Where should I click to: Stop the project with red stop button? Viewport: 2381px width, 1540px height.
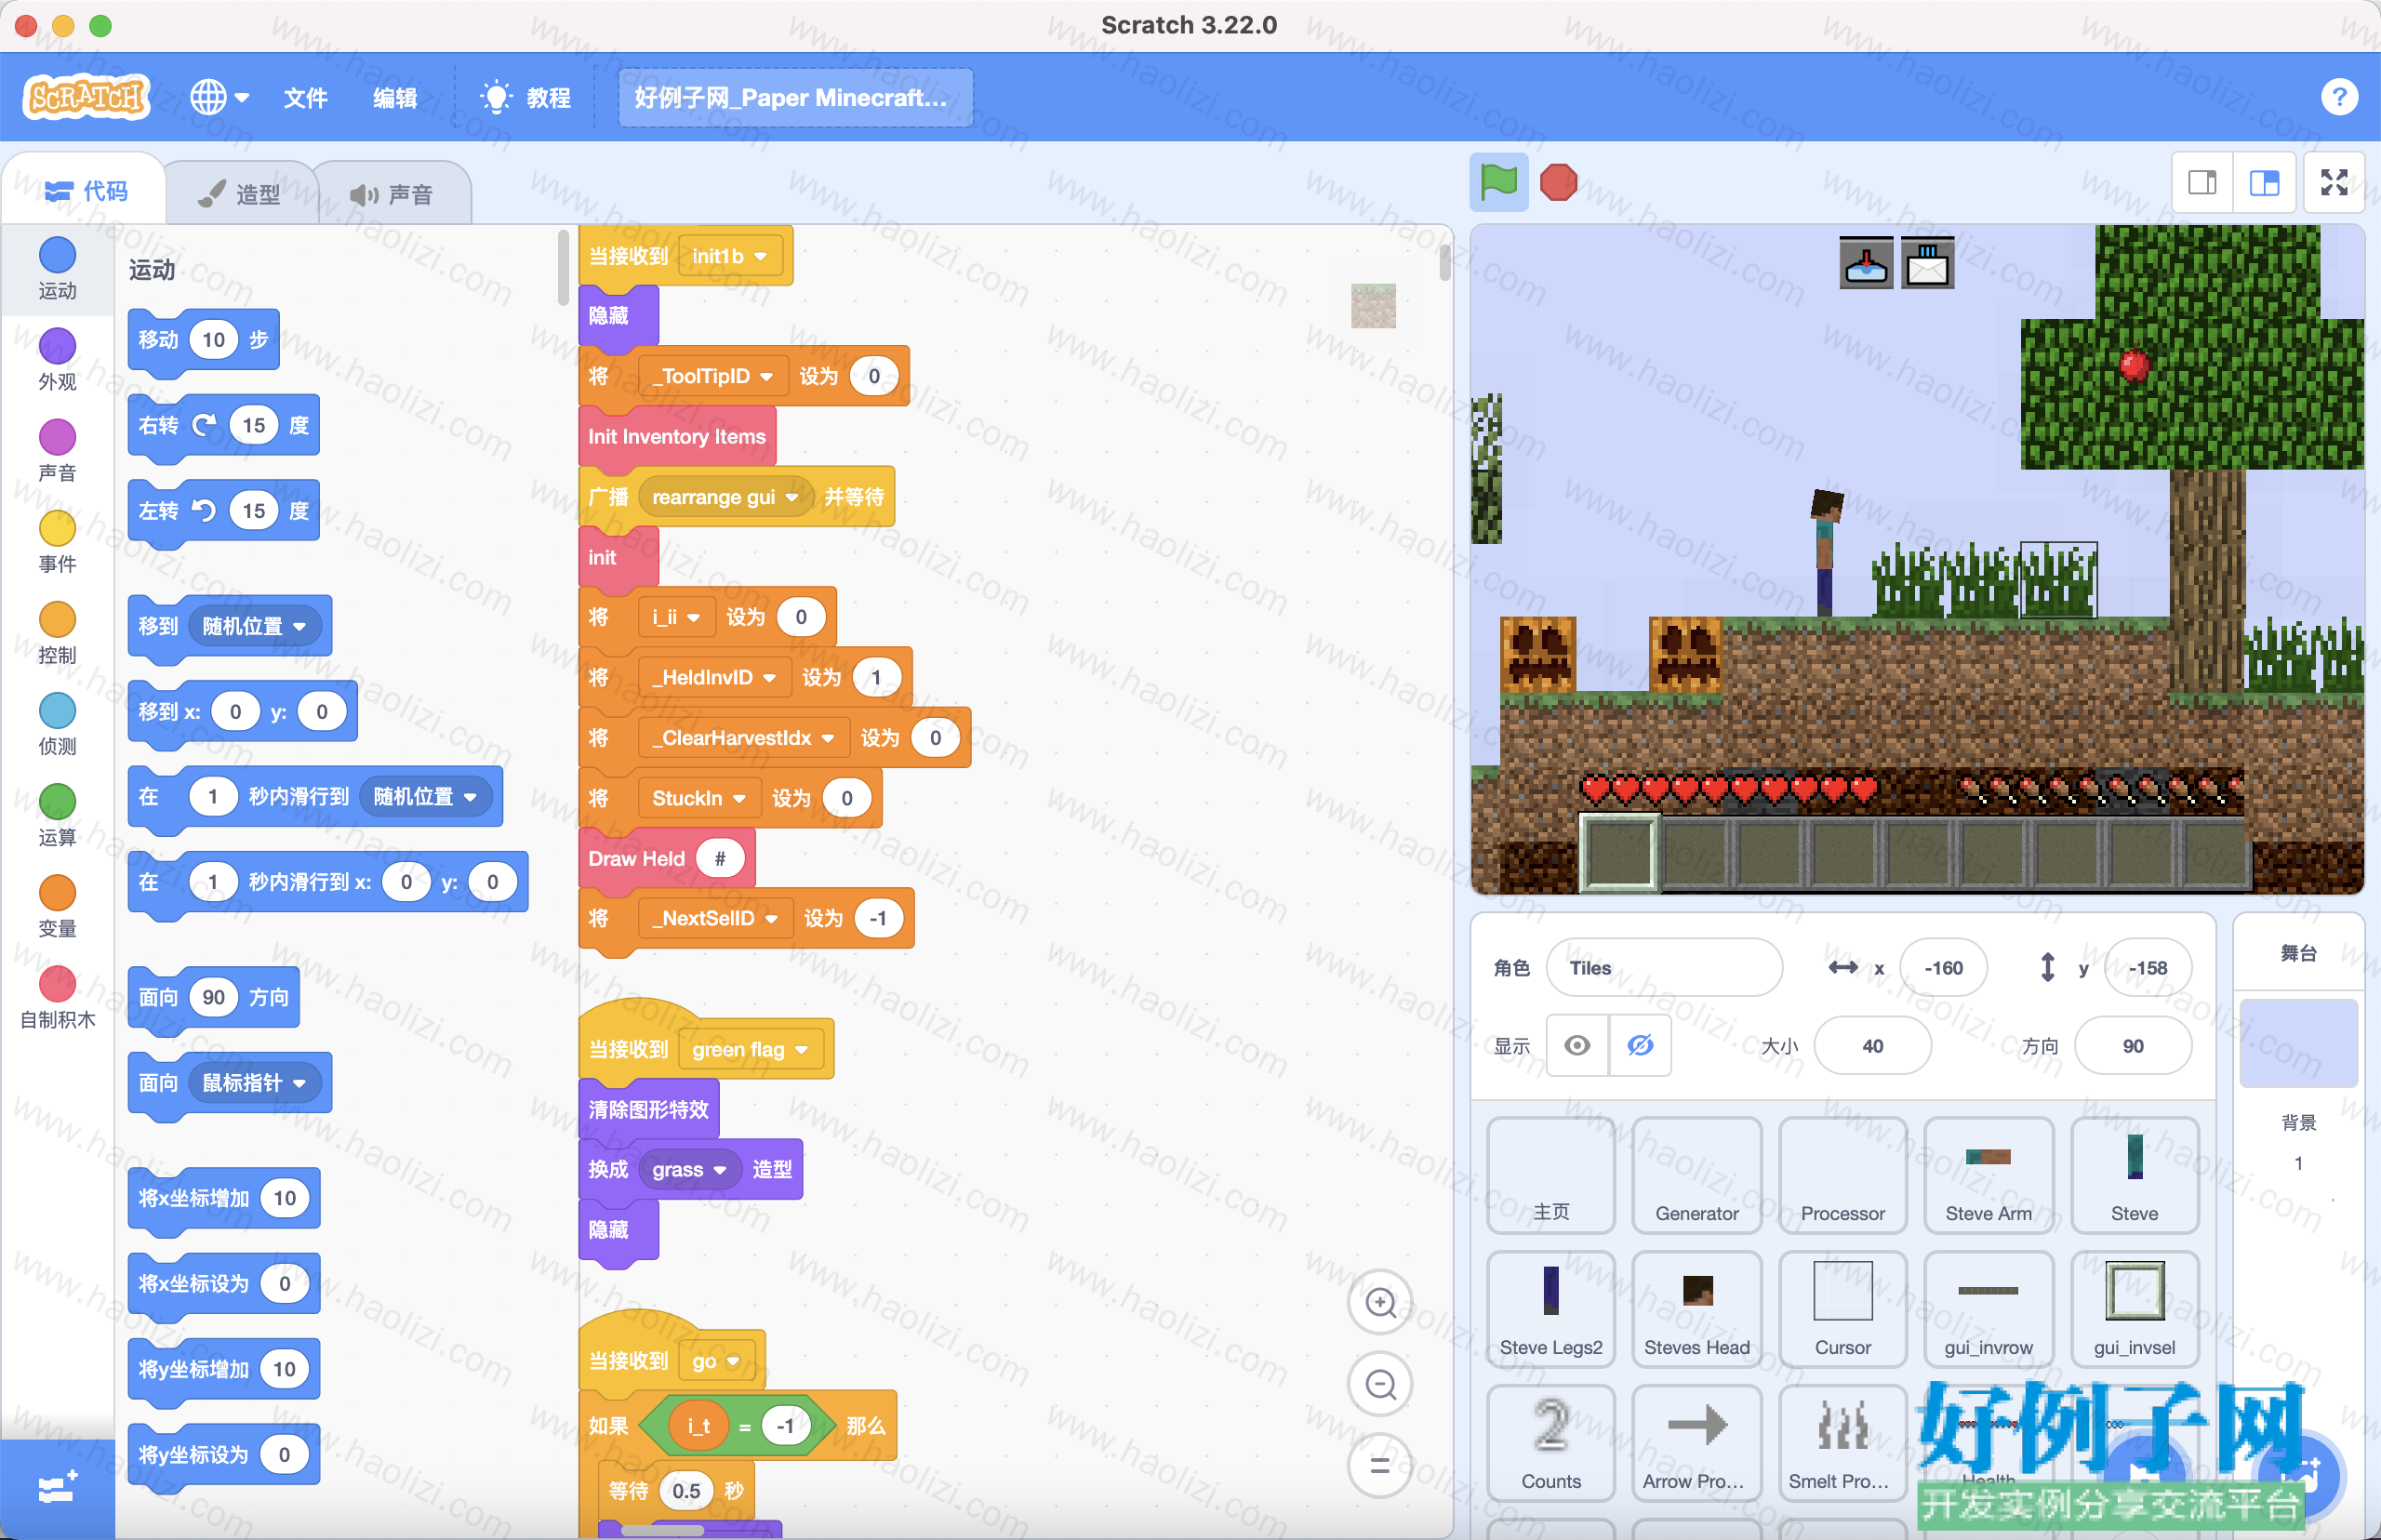click(x=1558, y=182)
